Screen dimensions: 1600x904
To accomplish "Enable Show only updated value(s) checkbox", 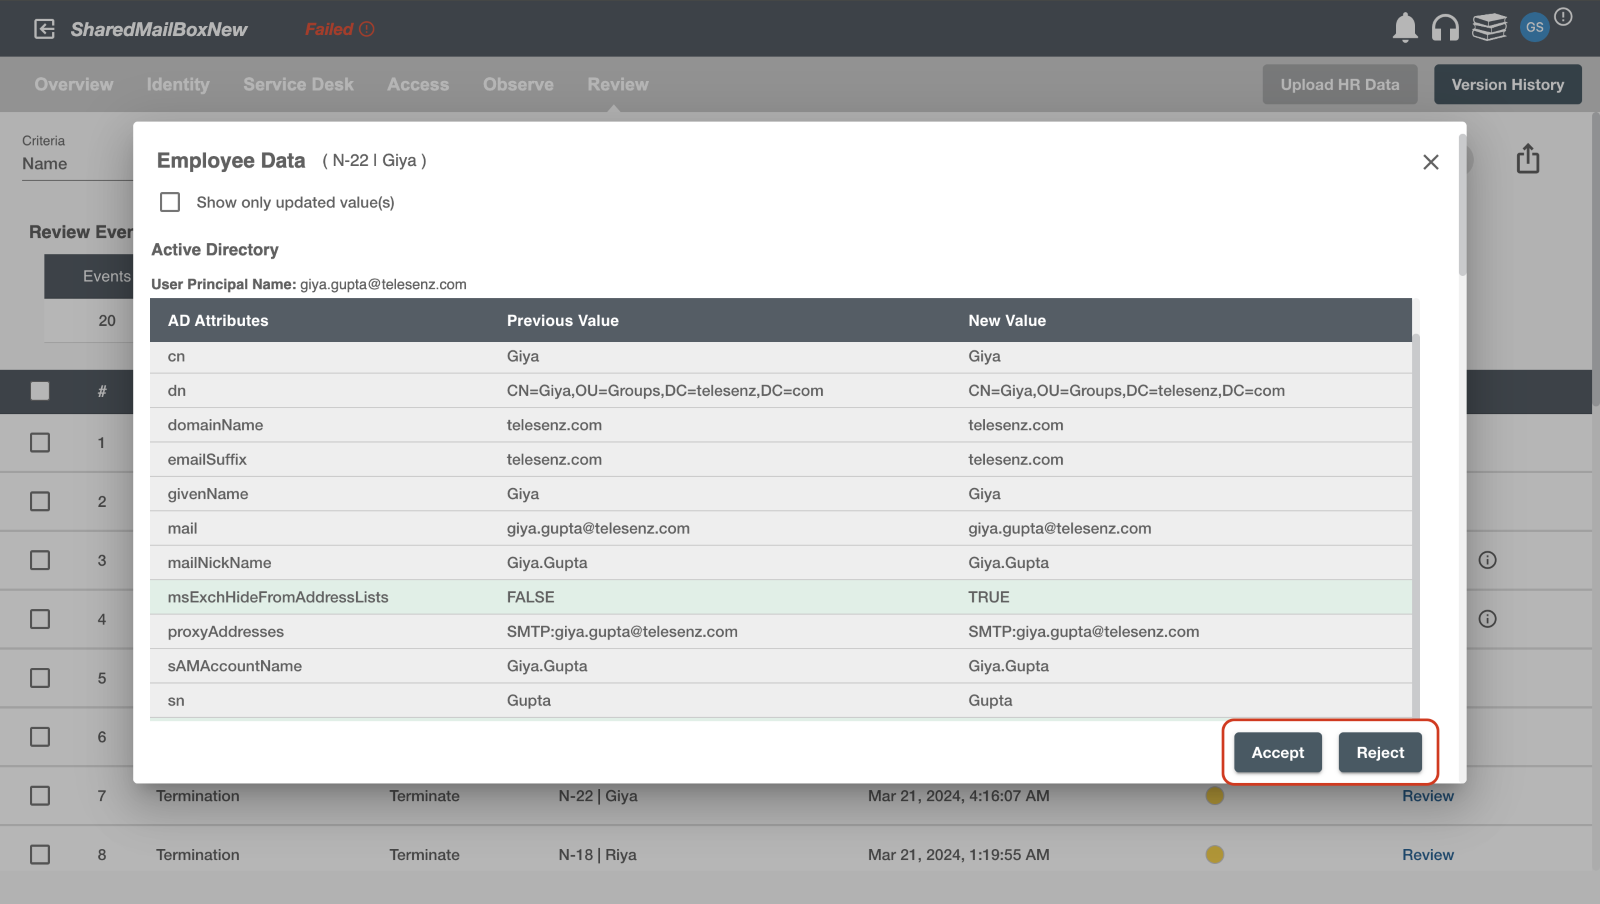I will click(x=170, y=202).
